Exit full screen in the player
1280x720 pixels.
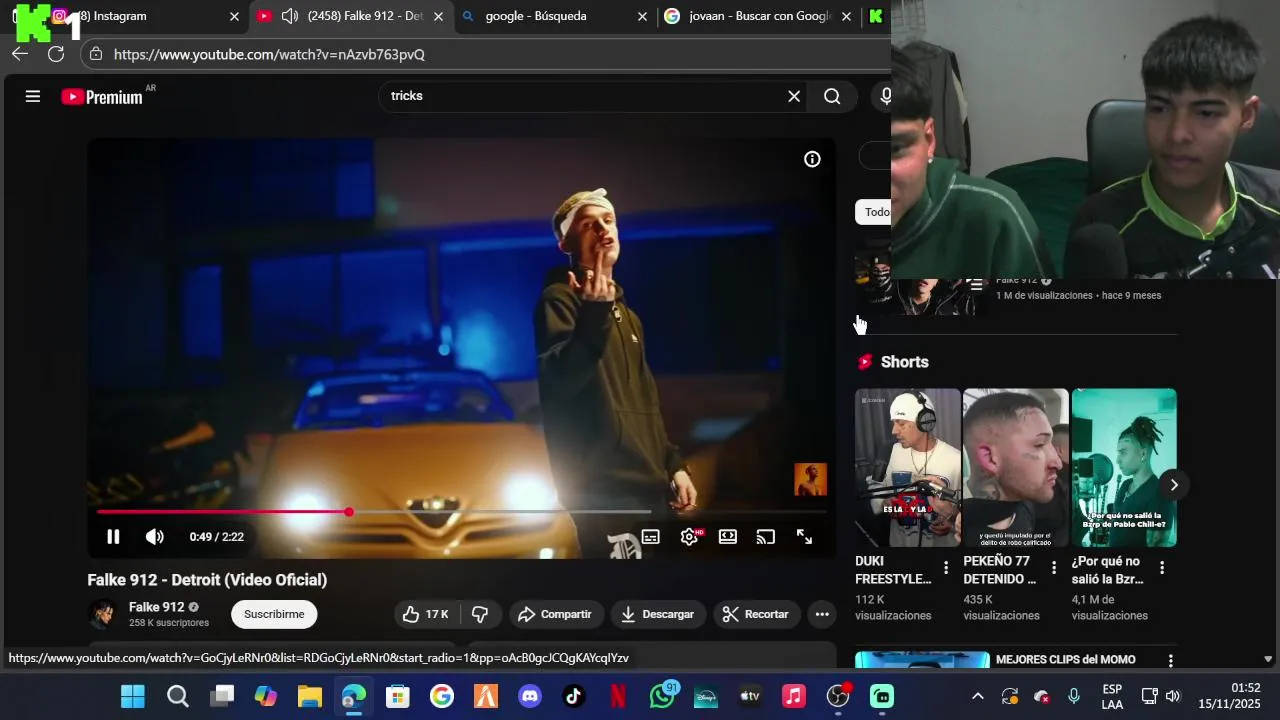click(804, 537)
